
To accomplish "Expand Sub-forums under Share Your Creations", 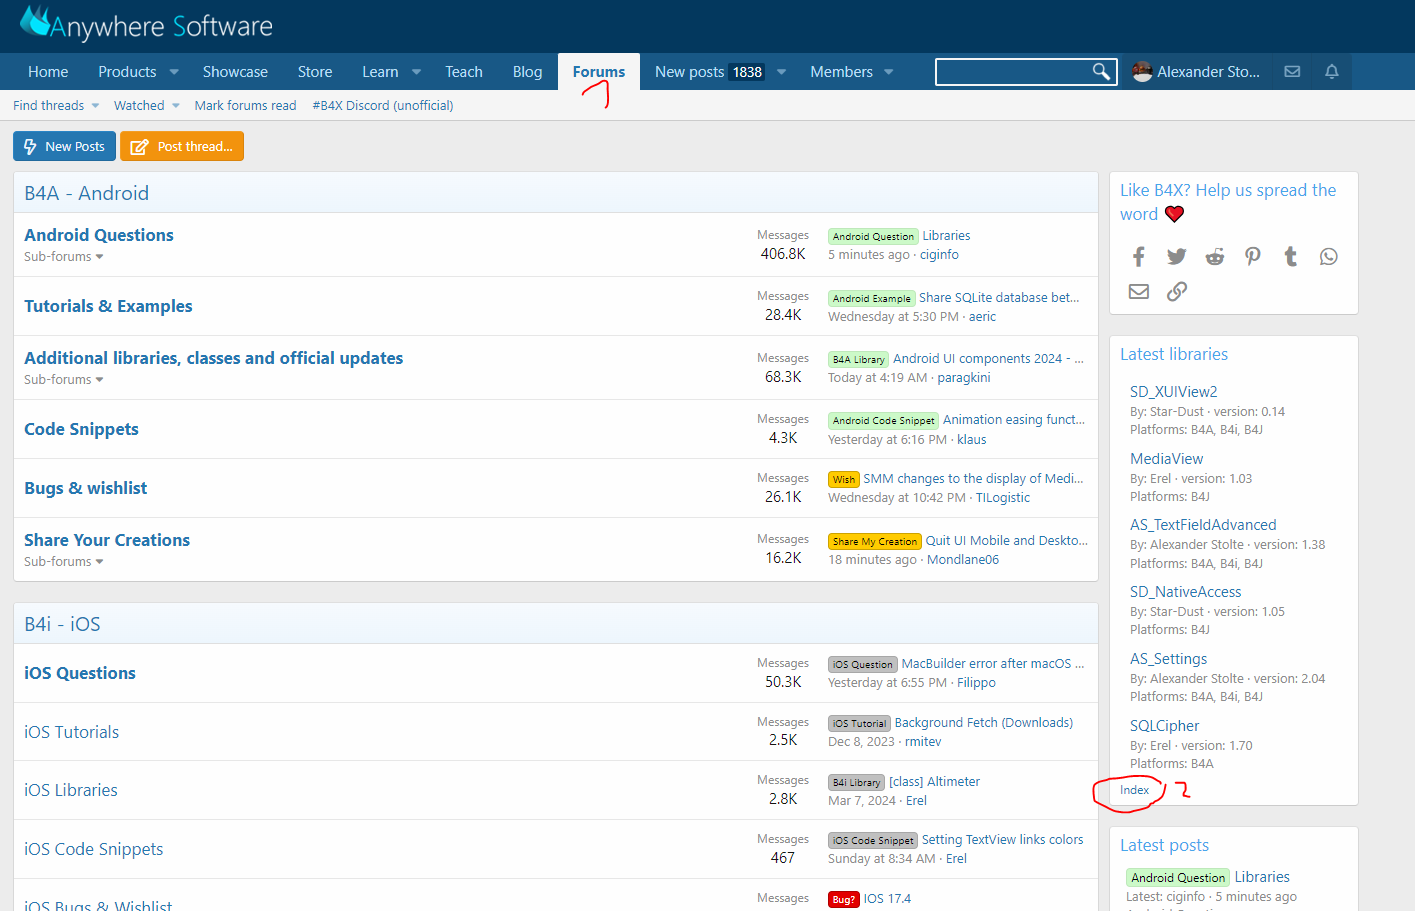I will [64, 562].
